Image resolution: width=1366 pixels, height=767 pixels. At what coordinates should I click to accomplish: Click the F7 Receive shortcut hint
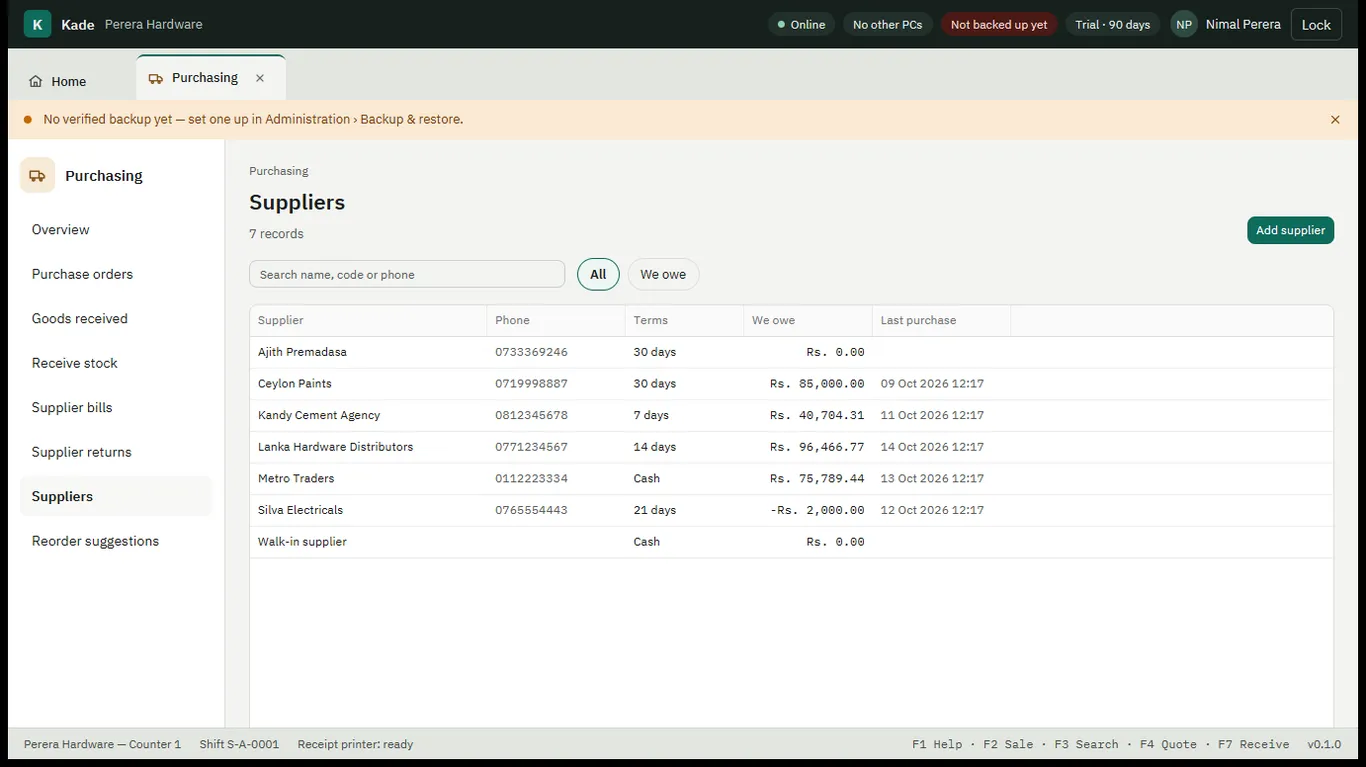(x=1253, y=744)
